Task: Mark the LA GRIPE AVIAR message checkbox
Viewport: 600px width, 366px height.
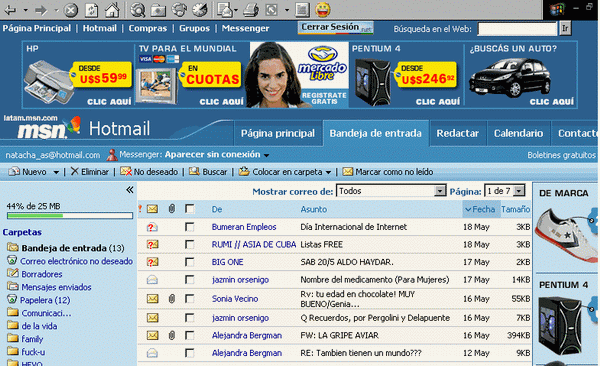Action: [189, 335]
